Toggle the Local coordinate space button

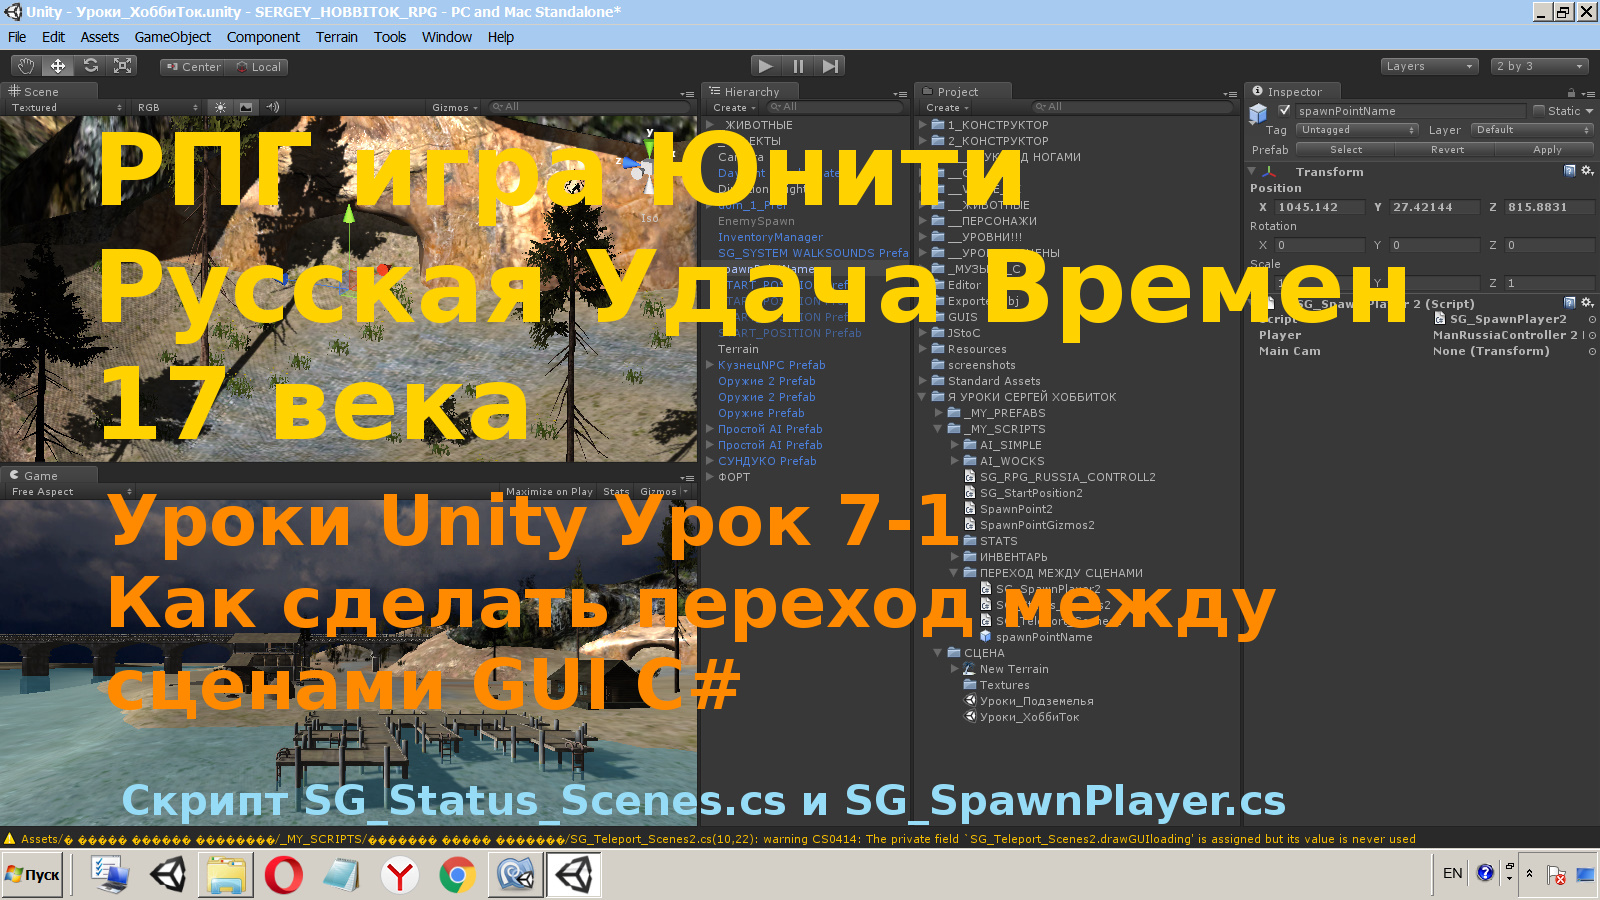[x=258, y=67]
